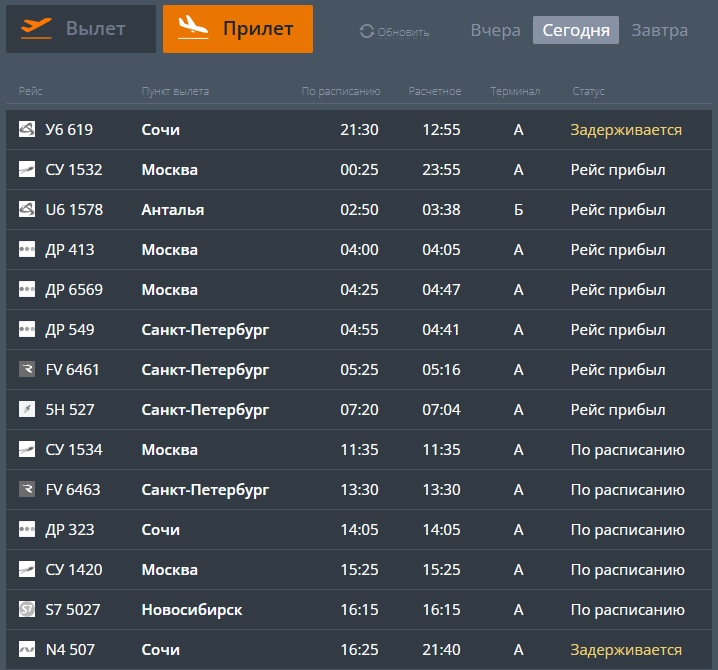Click the По расписанию column header

(341, 92)
